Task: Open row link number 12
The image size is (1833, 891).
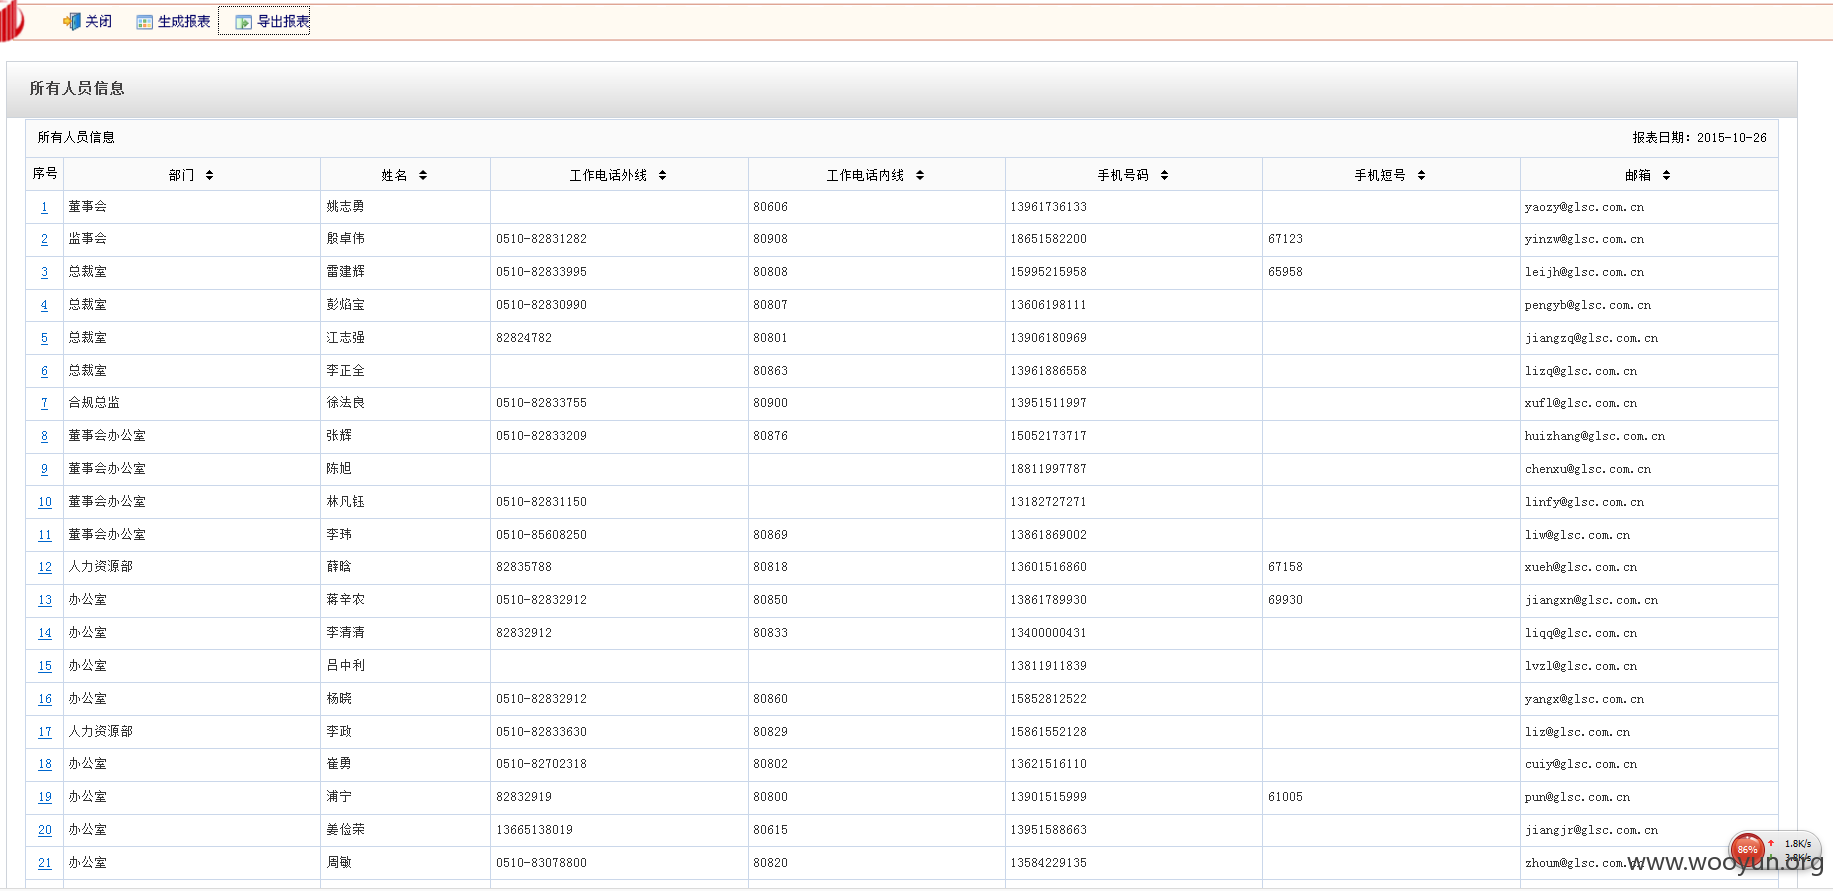Action: (x=45, y=567)
